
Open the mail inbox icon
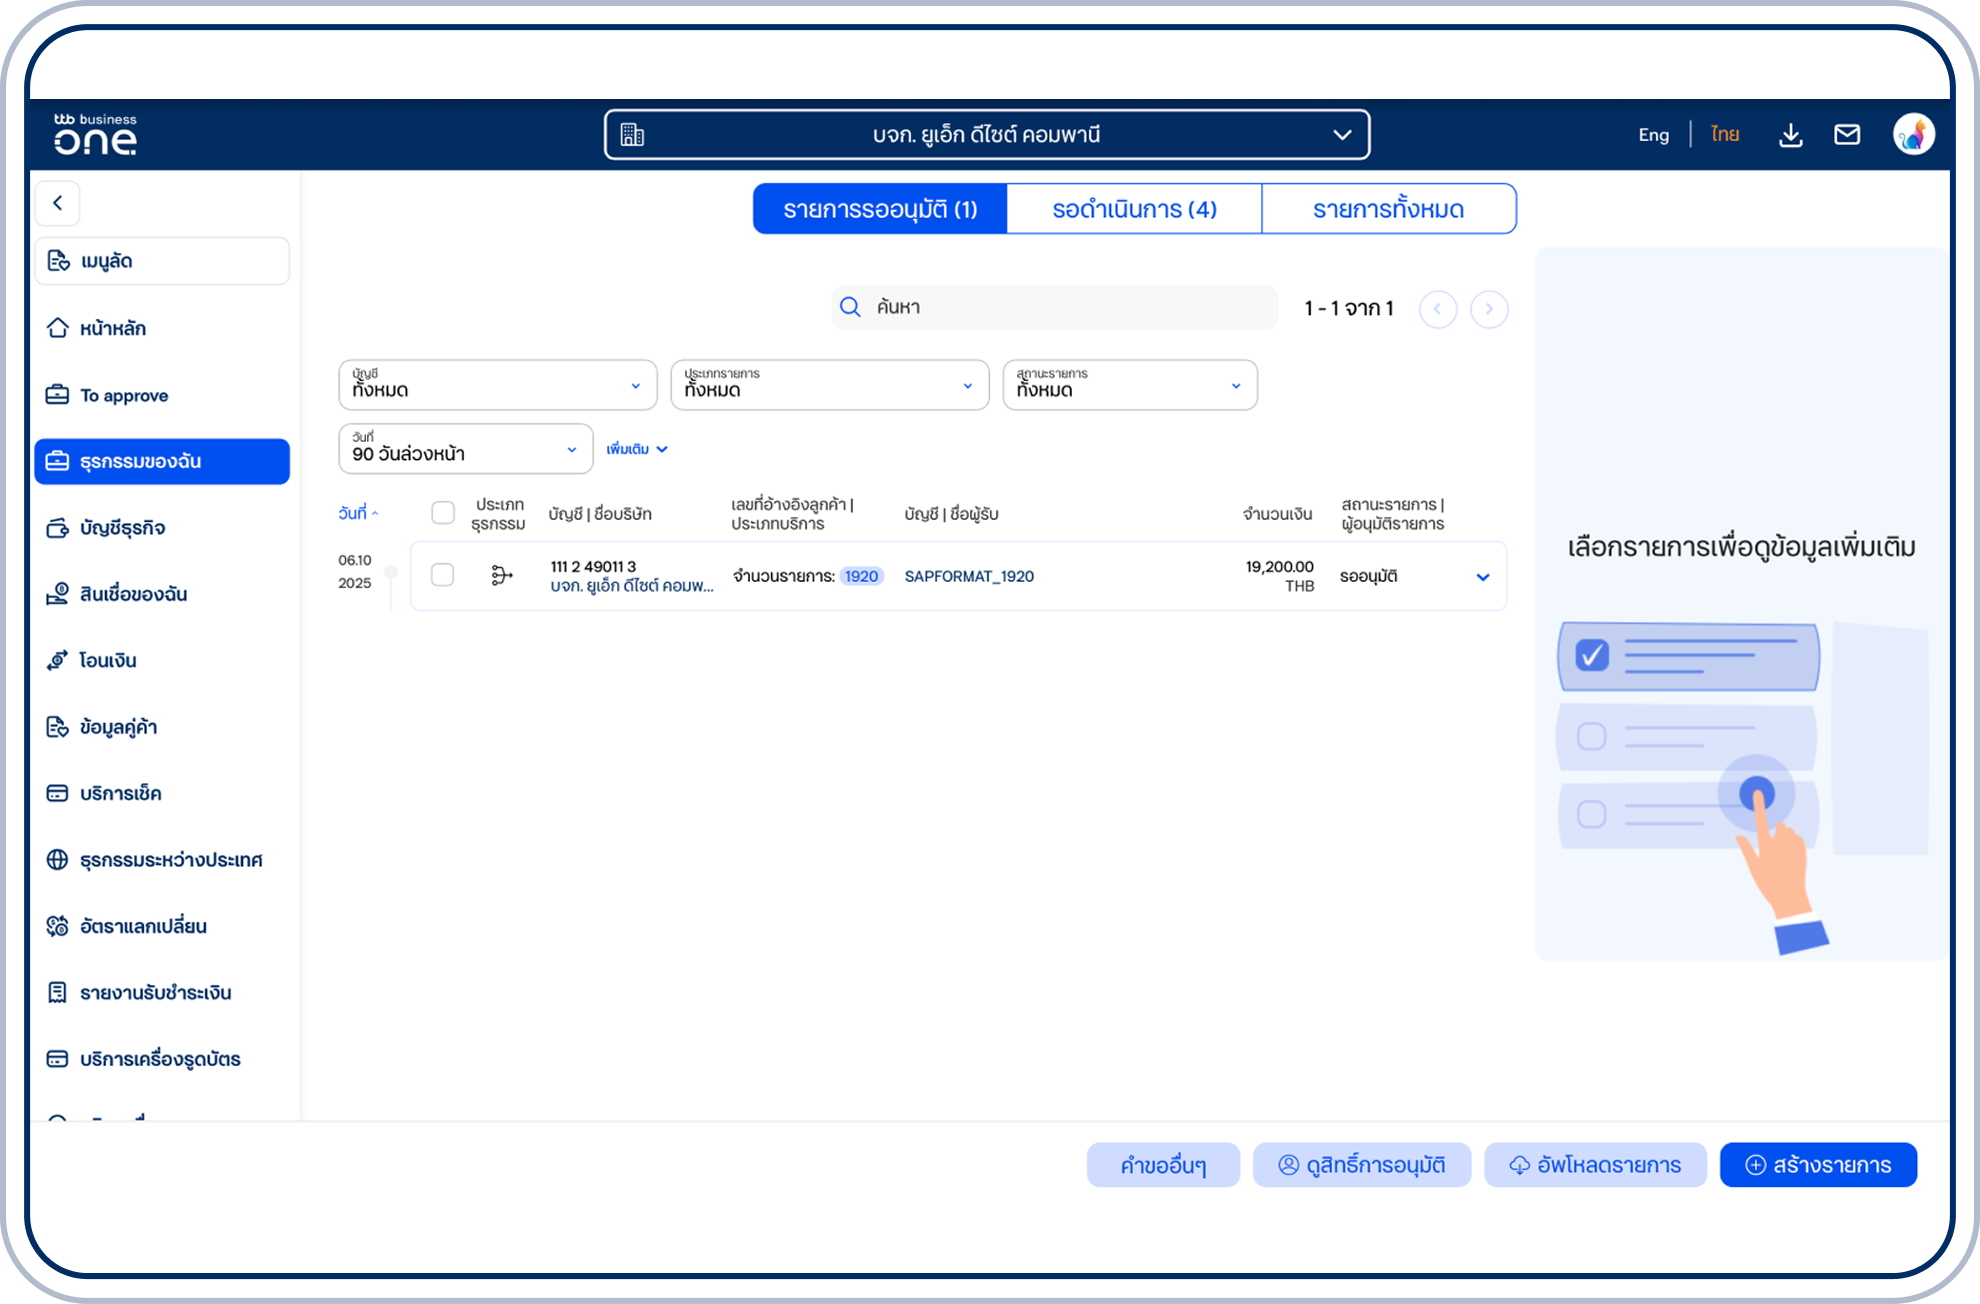click(1847, 135)
